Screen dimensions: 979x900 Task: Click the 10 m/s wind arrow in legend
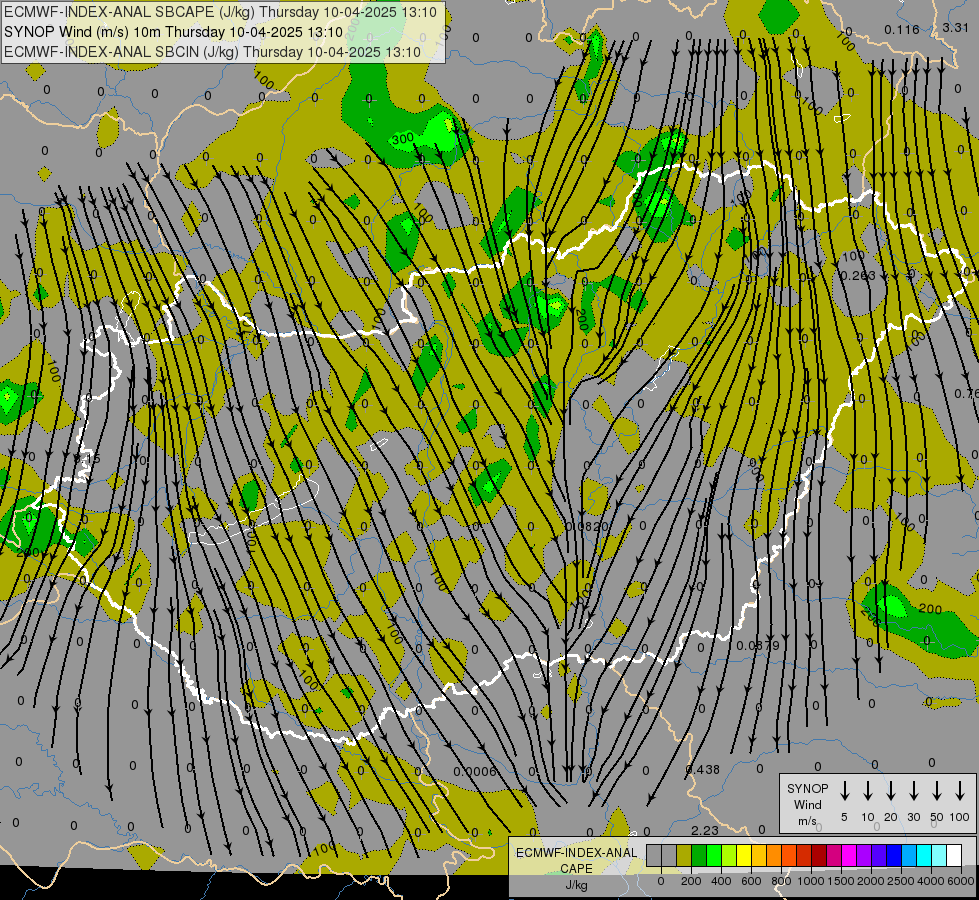[x=867, y=791]
